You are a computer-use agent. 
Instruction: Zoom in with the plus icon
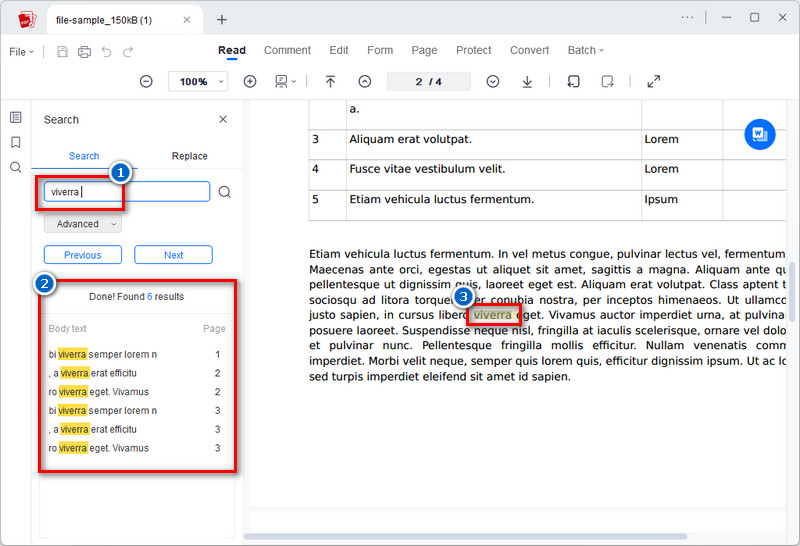250,81
